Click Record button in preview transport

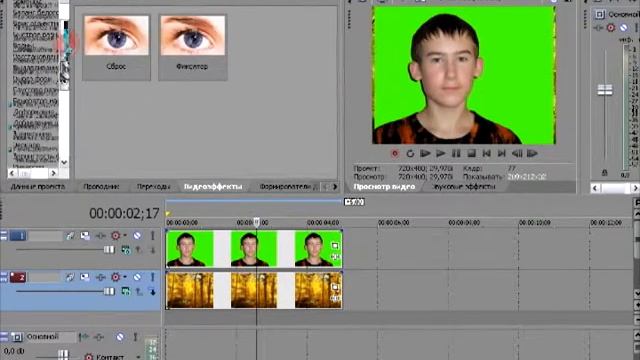click(395, 153)
